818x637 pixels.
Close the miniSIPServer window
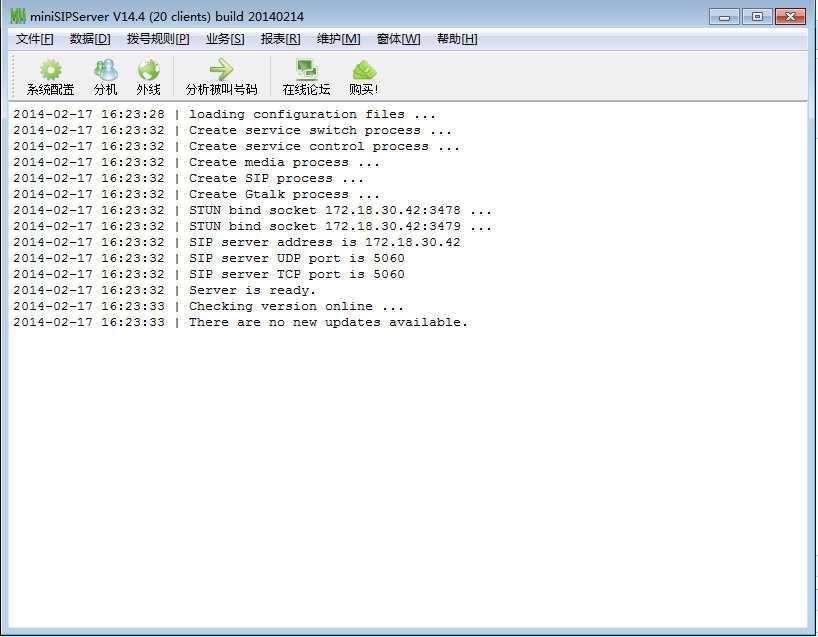click(790, 17)
